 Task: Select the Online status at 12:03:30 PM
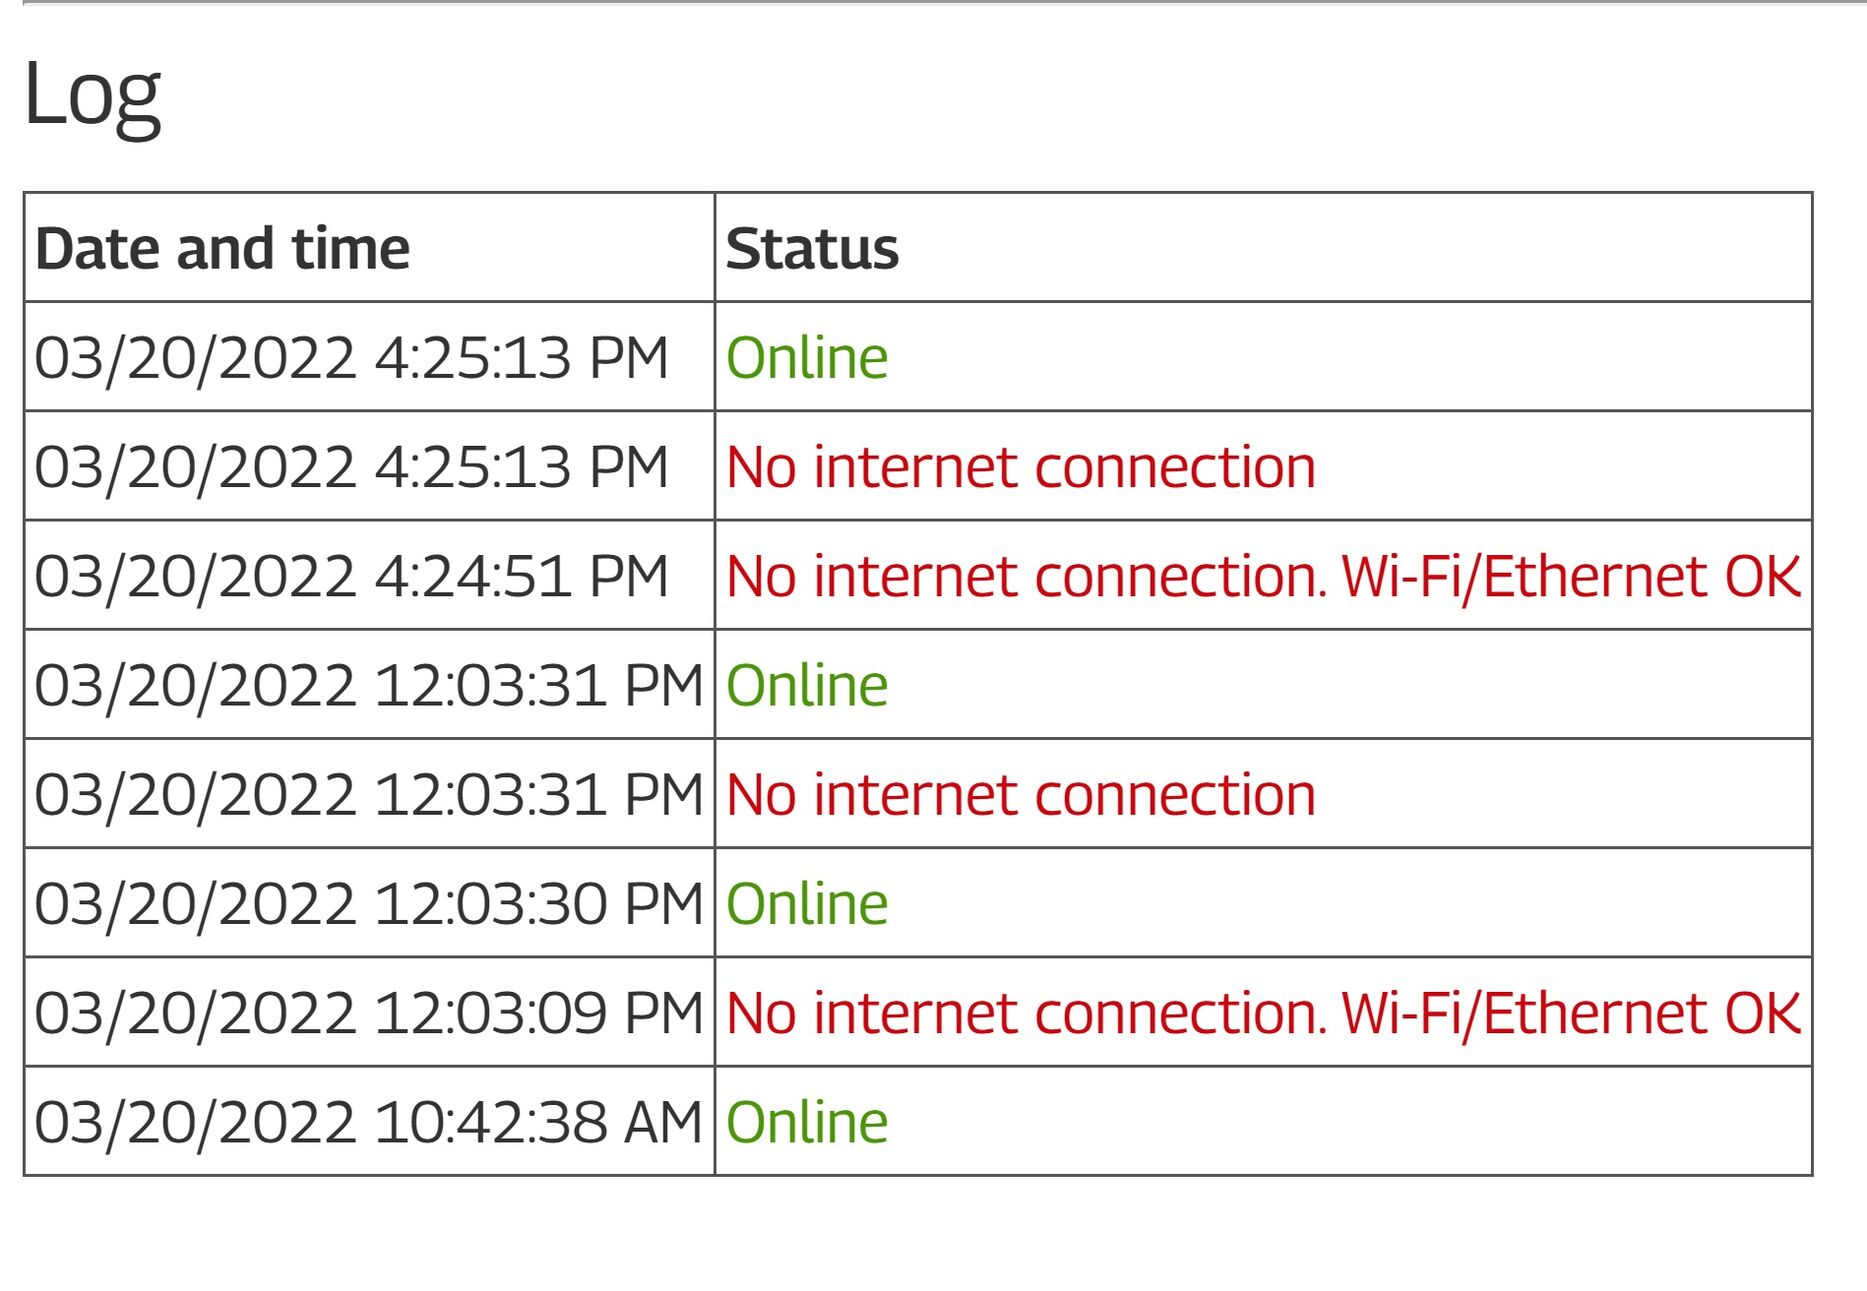[807, 904]
